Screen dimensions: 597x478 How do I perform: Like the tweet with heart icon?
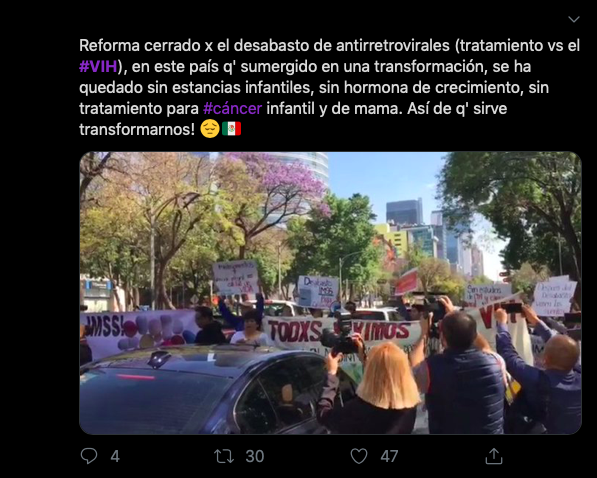pyautogui.click(x=359, y=456)
